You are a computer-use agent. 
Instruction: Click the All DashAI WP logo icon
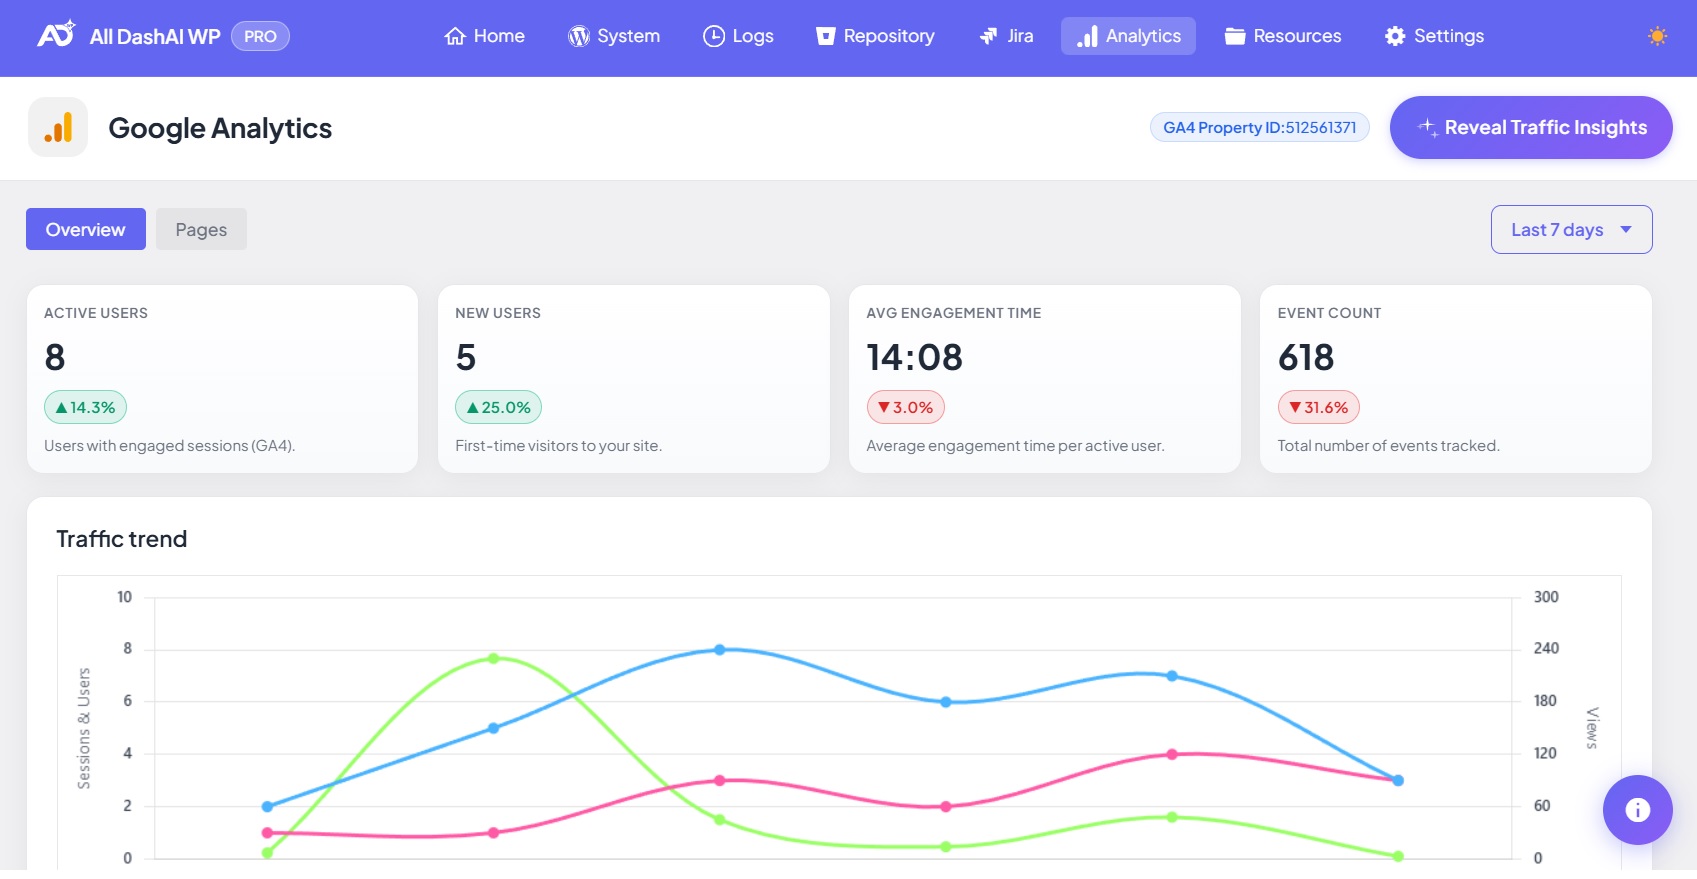pos(56,35)
